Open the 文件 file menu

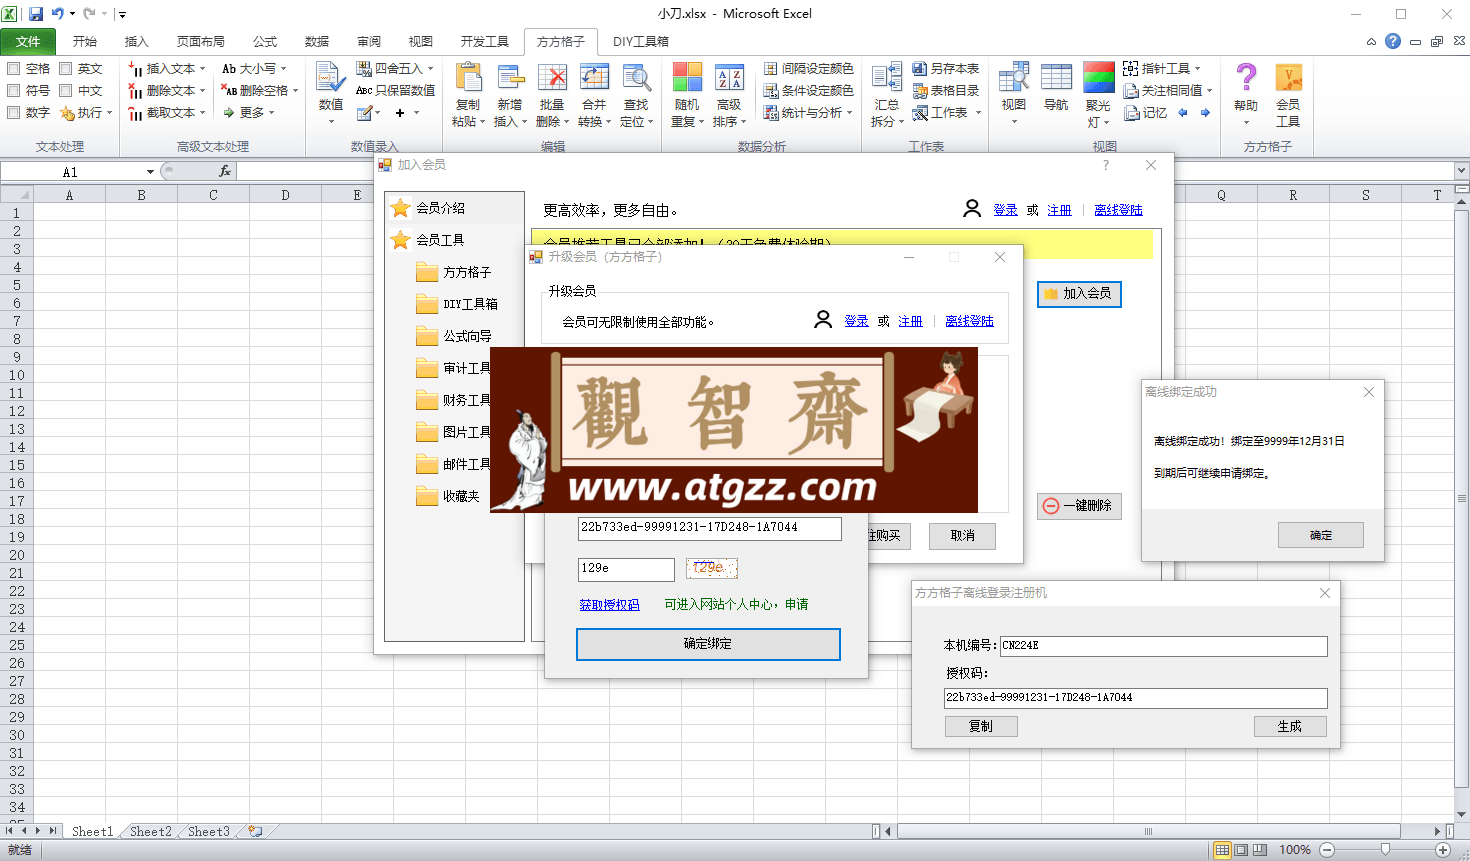point(28,42)
